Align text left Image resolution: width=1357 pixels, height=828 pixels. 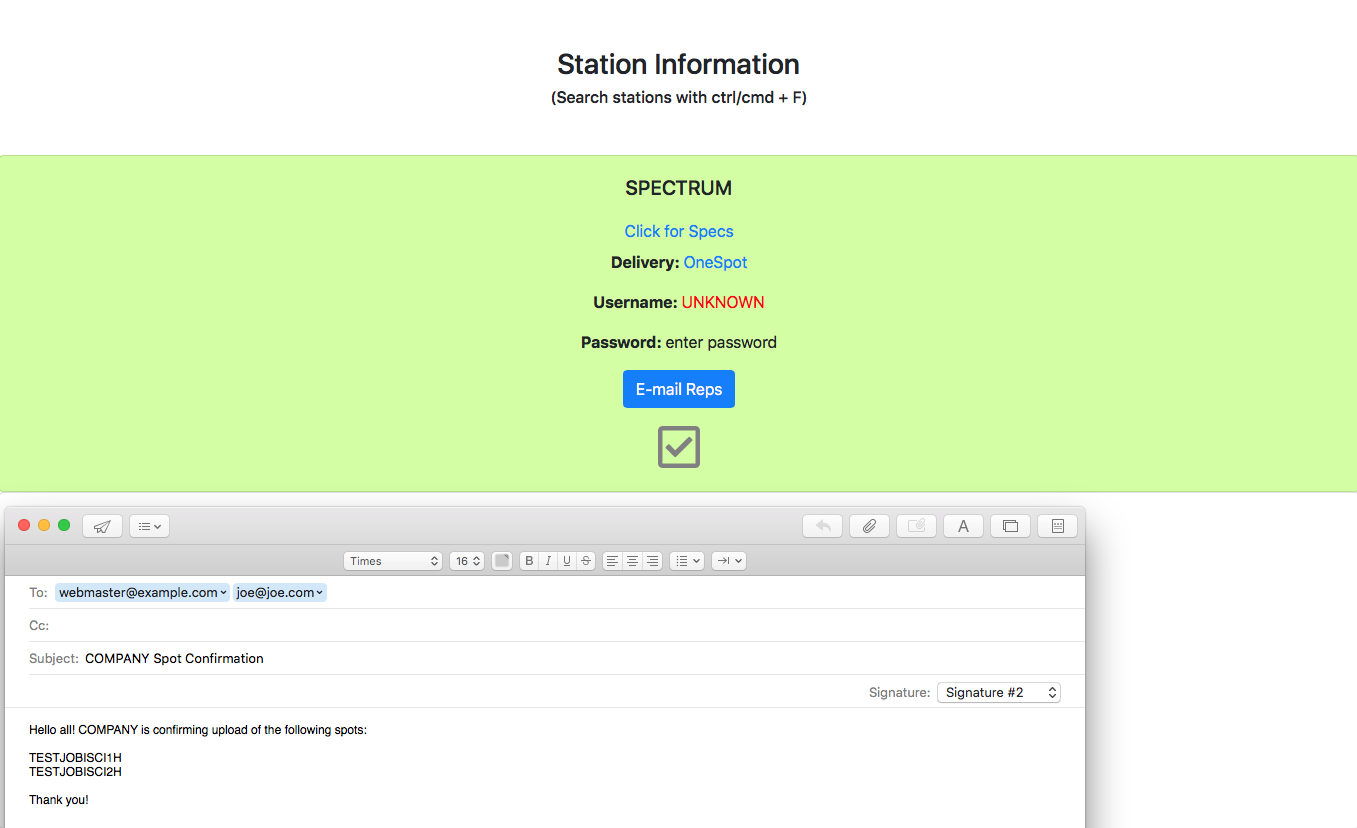[x=612, y=561]
